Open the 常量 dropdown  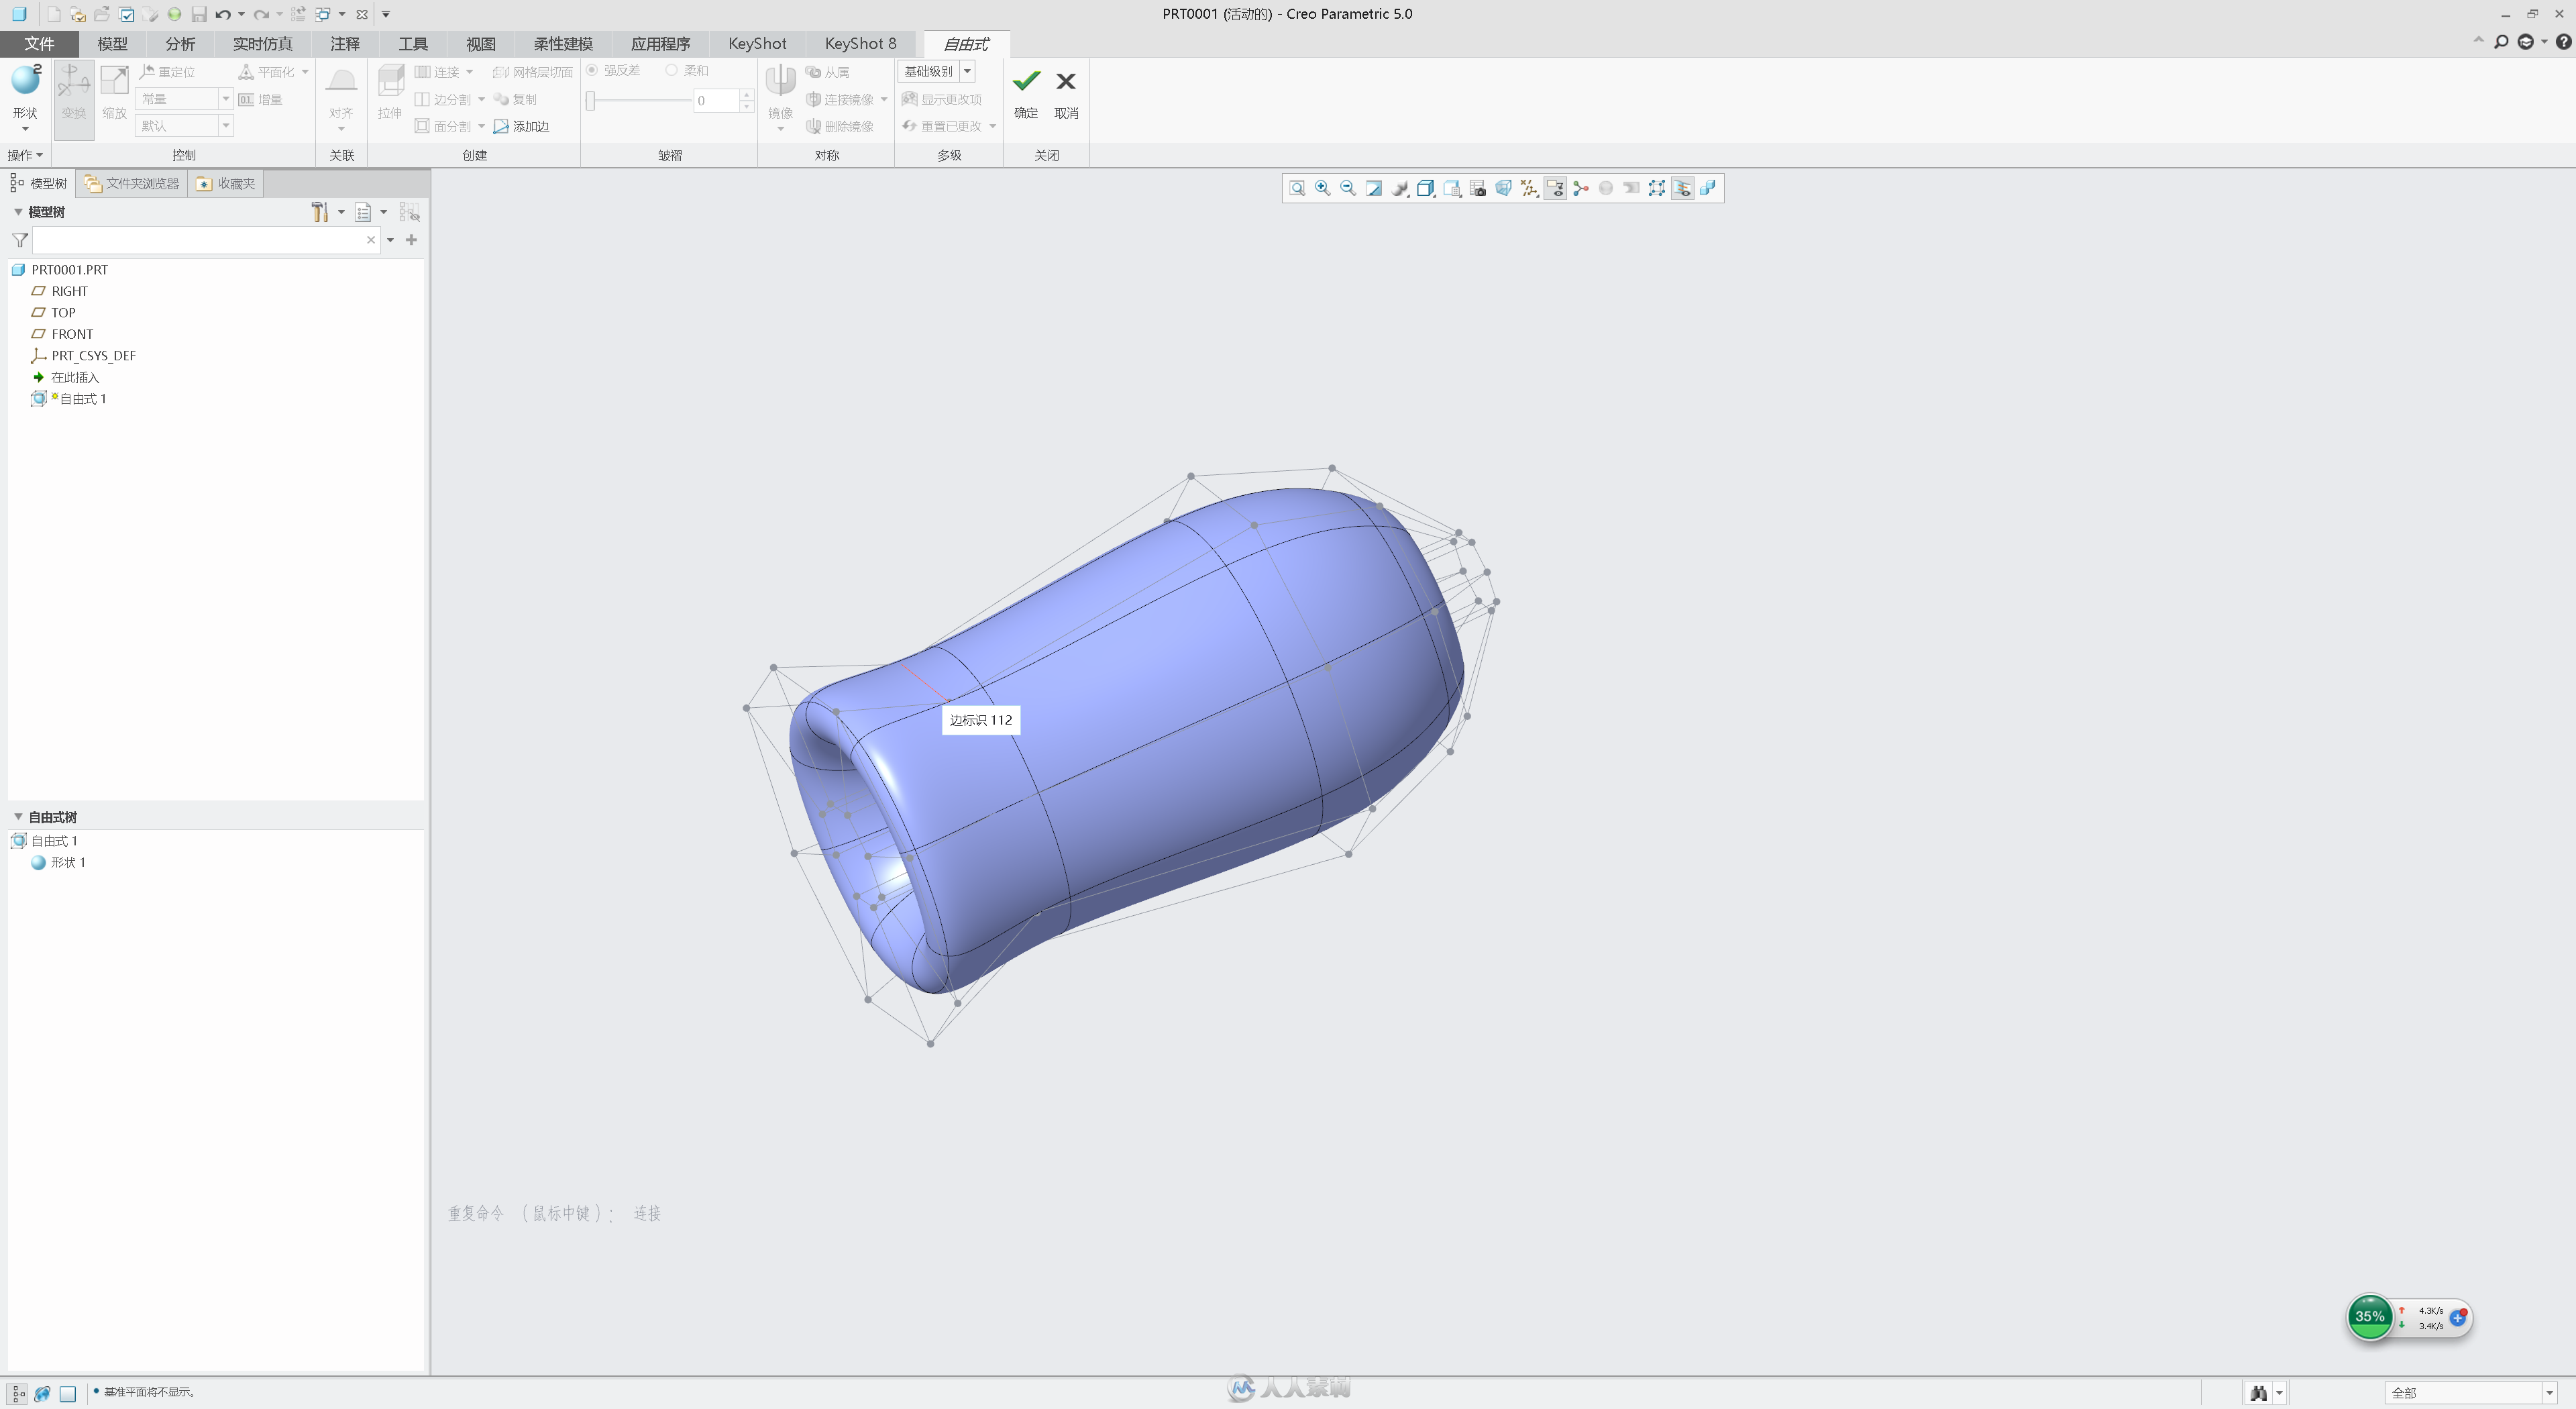pyautogui.click(x=226, y=98)
